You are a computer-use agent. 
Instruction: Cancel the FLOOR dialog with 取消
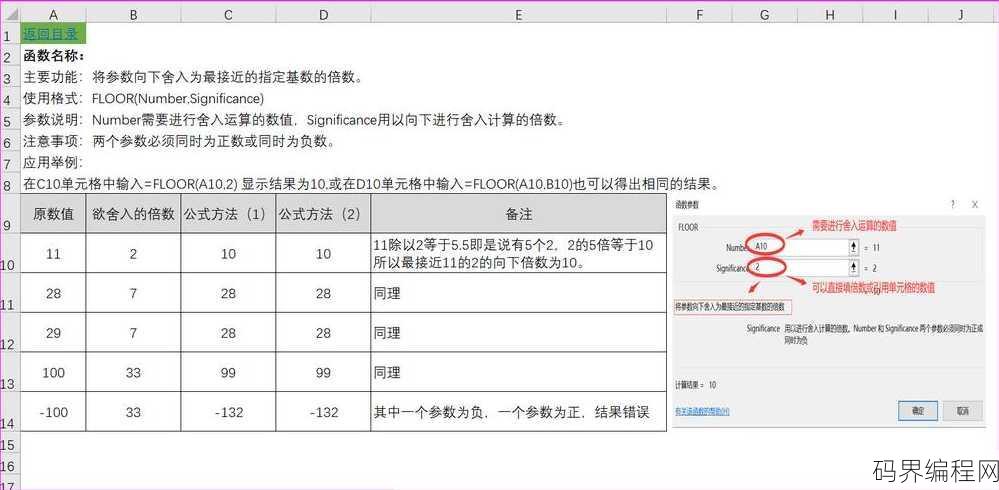click(x=962, y=411)
